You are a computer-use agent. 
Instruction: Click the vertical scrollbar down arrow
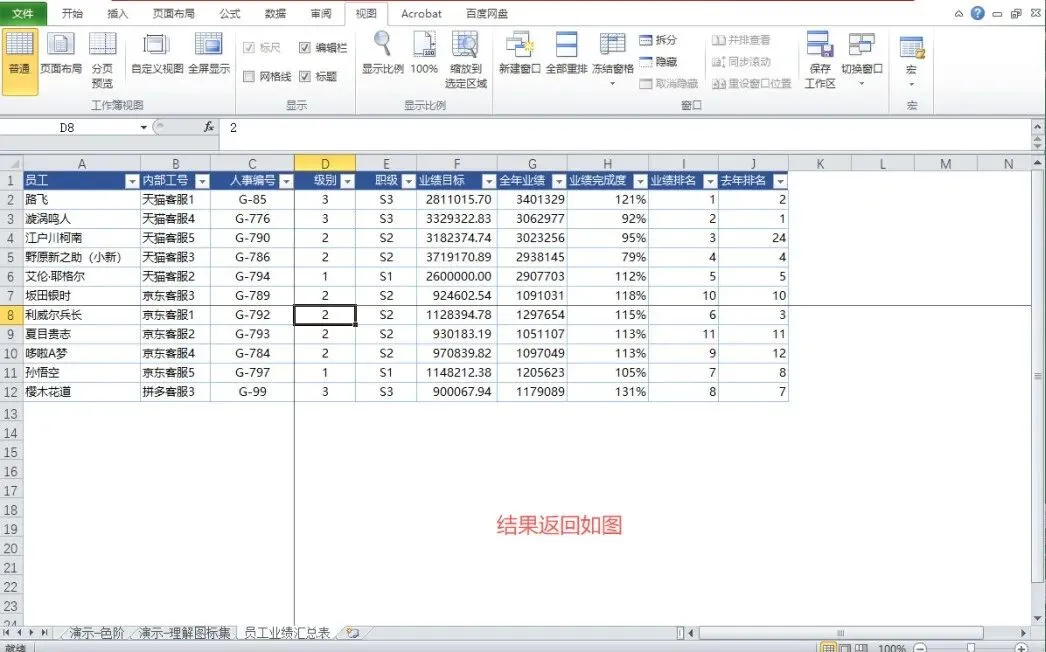pyautogui.click(x=1038, y=619)
